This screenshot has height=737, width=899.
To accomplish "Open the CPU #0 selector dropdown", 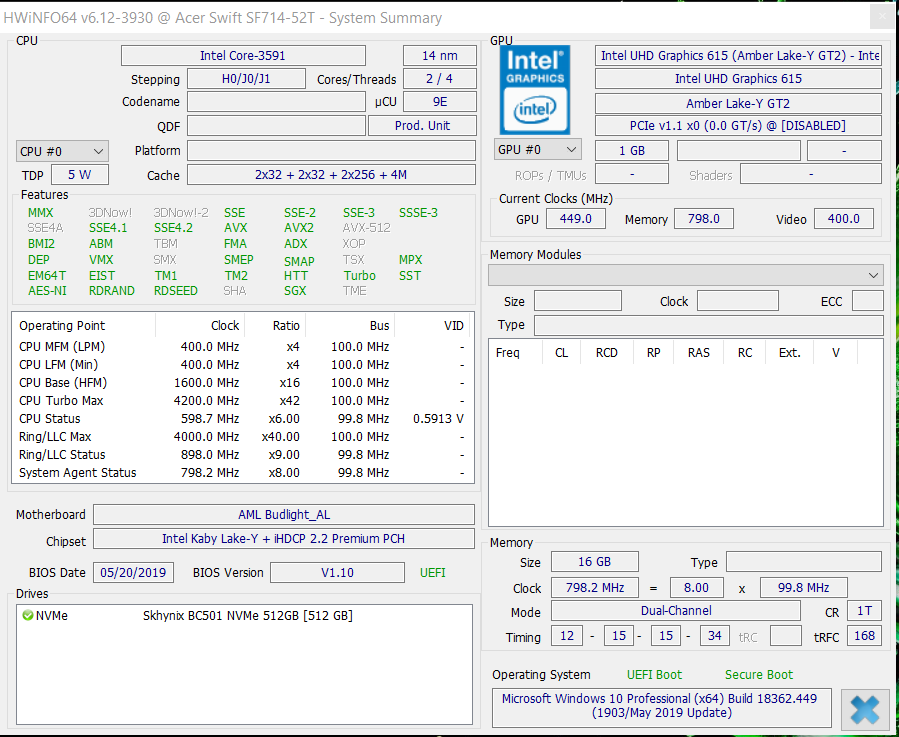I will tap(62, 151).
